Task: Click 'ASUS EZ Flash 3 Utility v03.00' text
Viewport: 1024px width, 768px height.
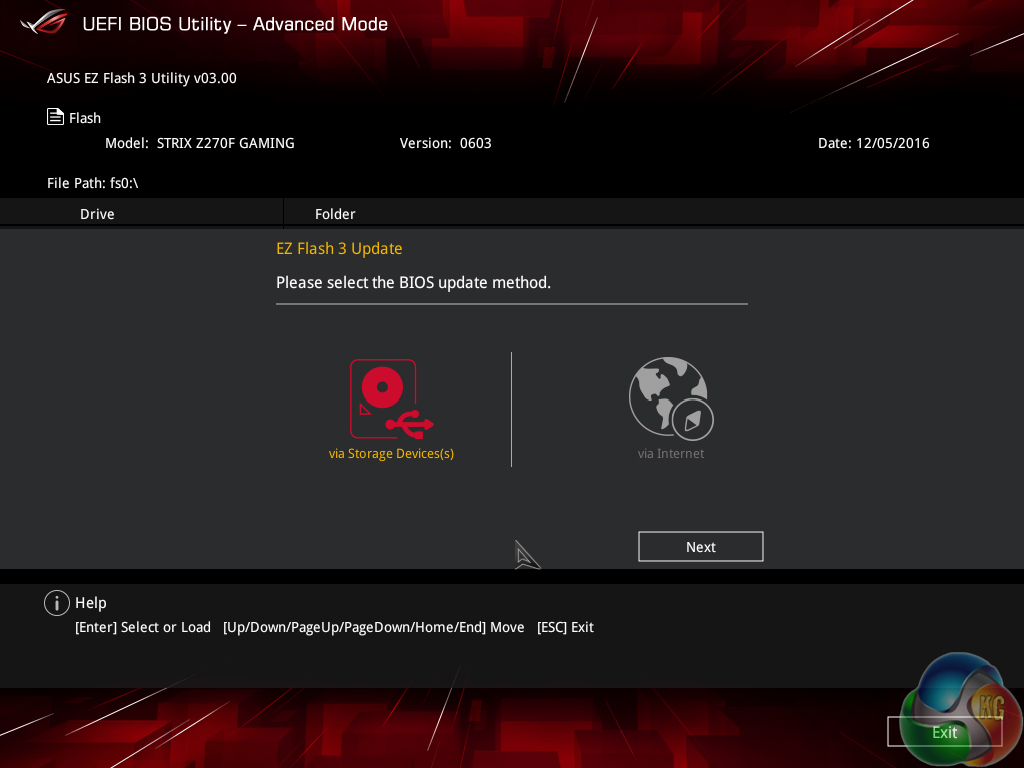Action: pos(142,78)
